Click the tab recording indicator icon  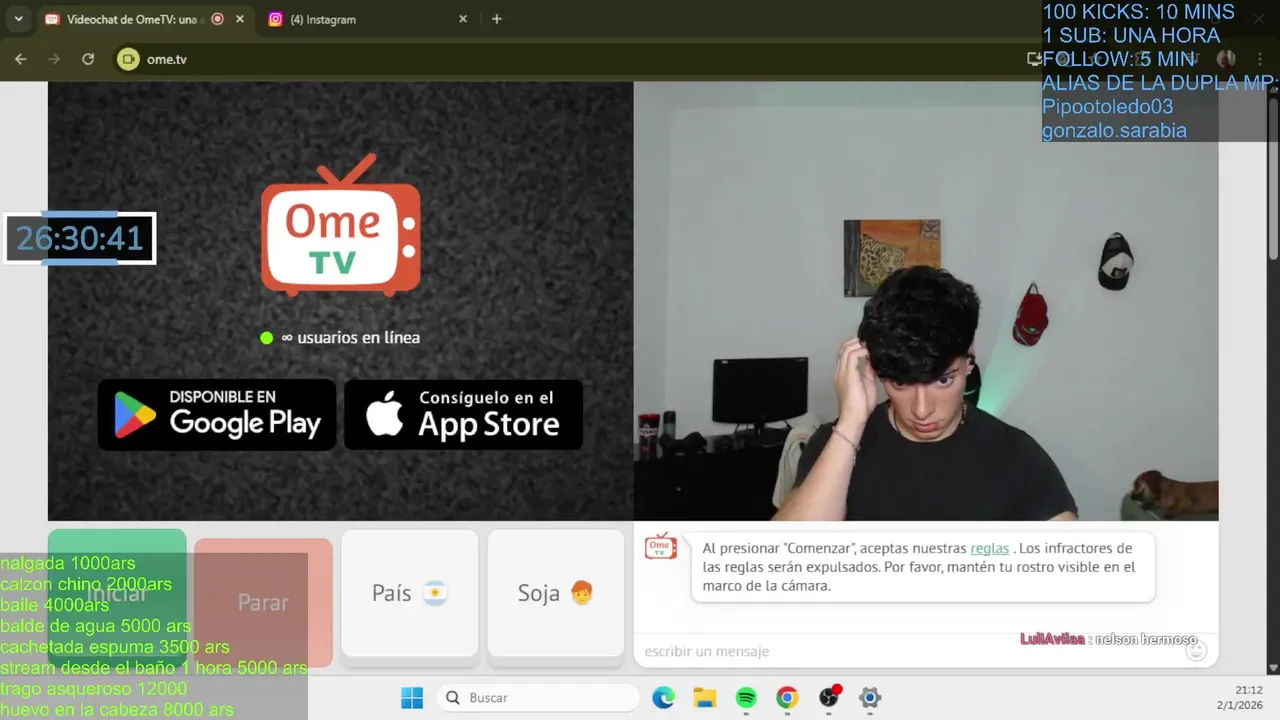tap(217, 19)
